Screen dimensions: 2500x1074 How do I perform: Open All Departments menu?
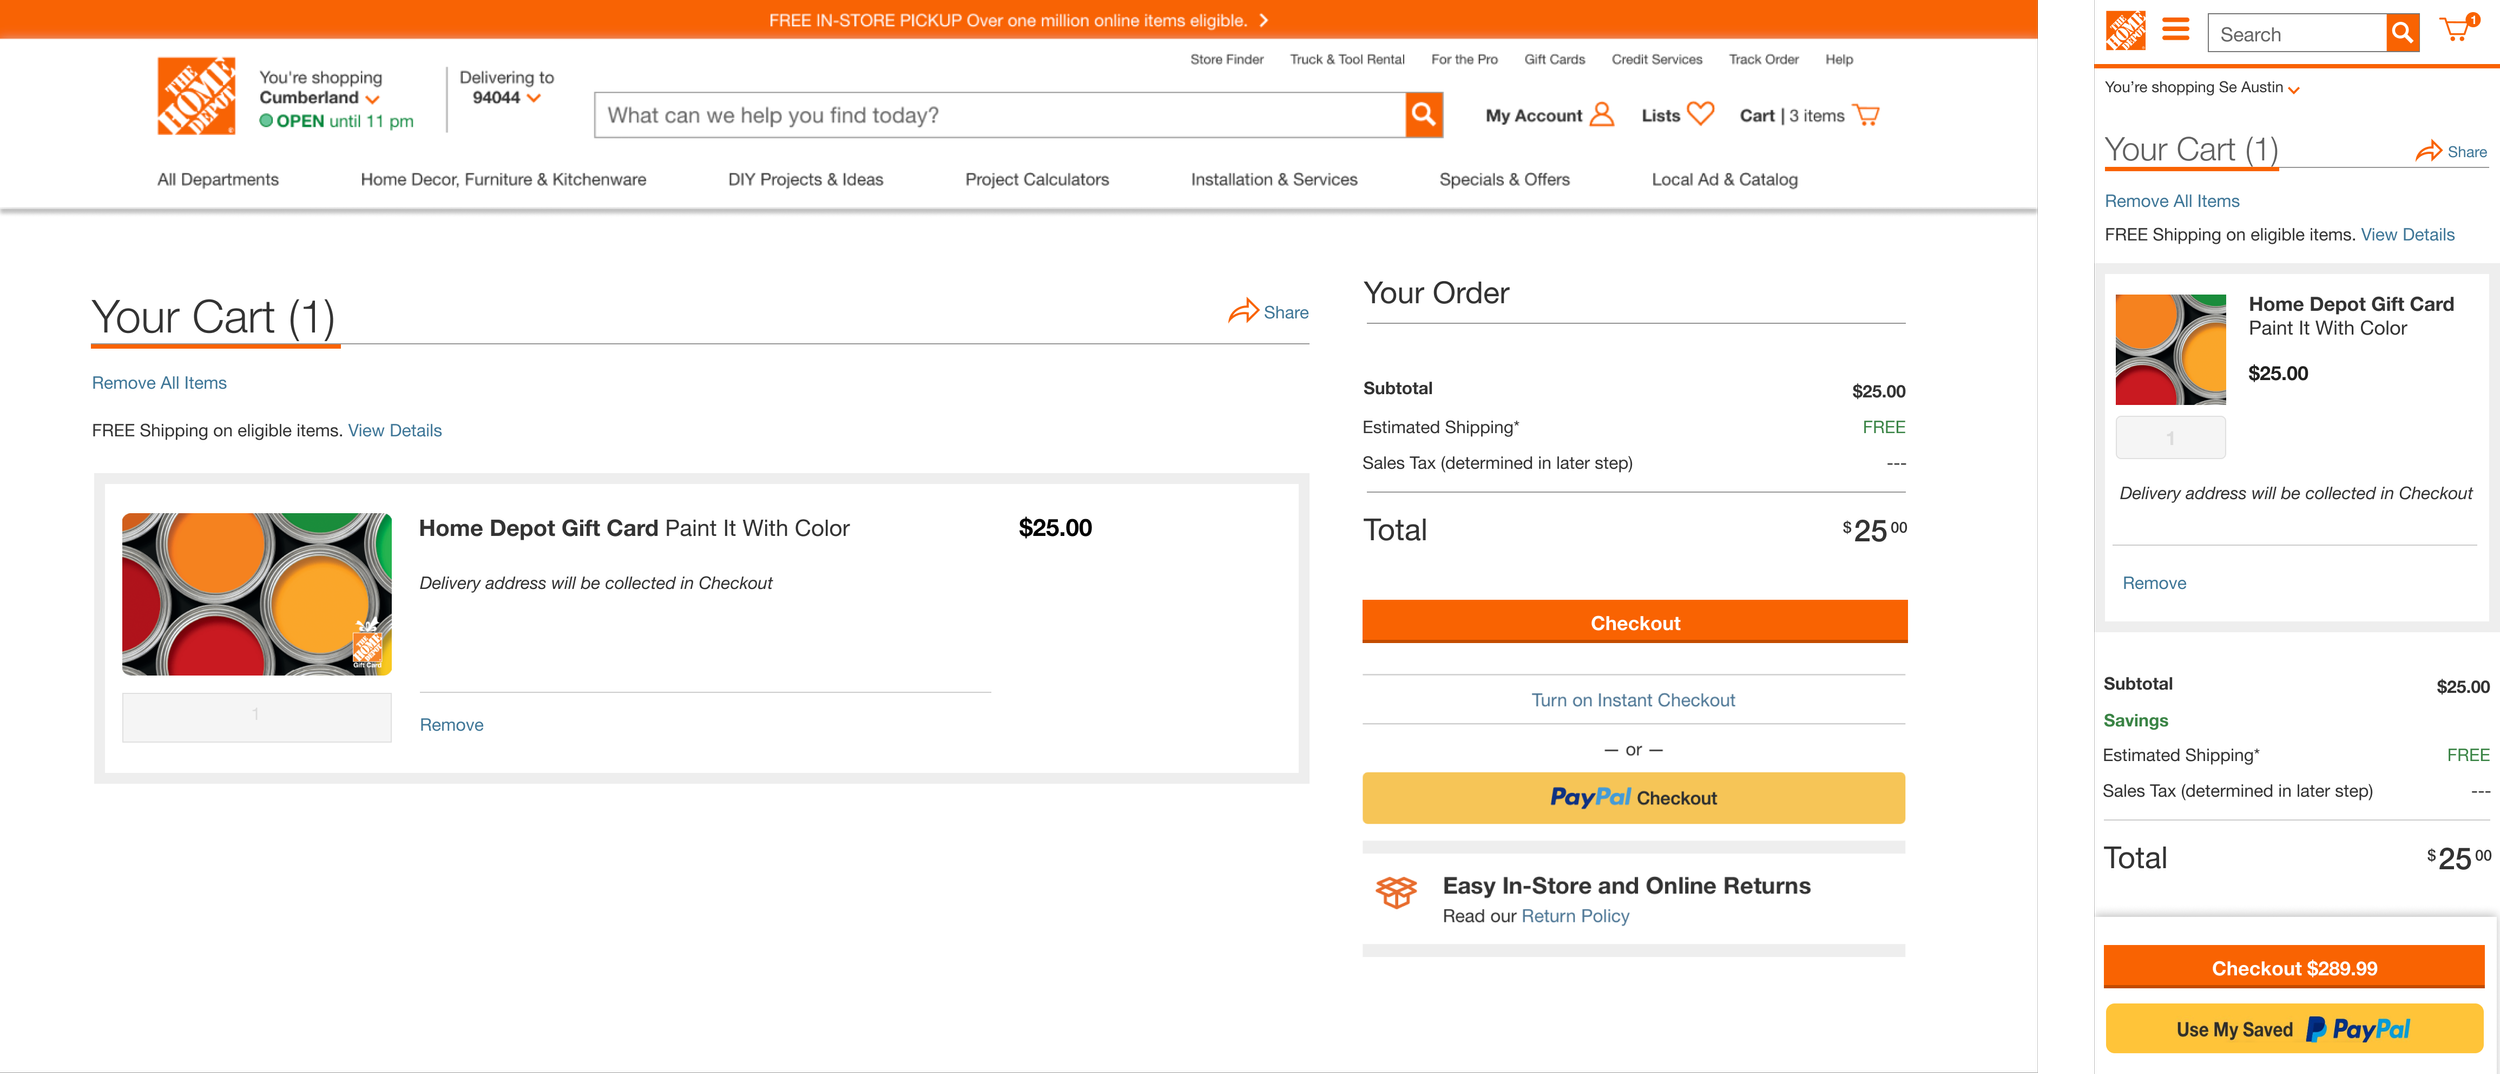[x=218, y=179]
